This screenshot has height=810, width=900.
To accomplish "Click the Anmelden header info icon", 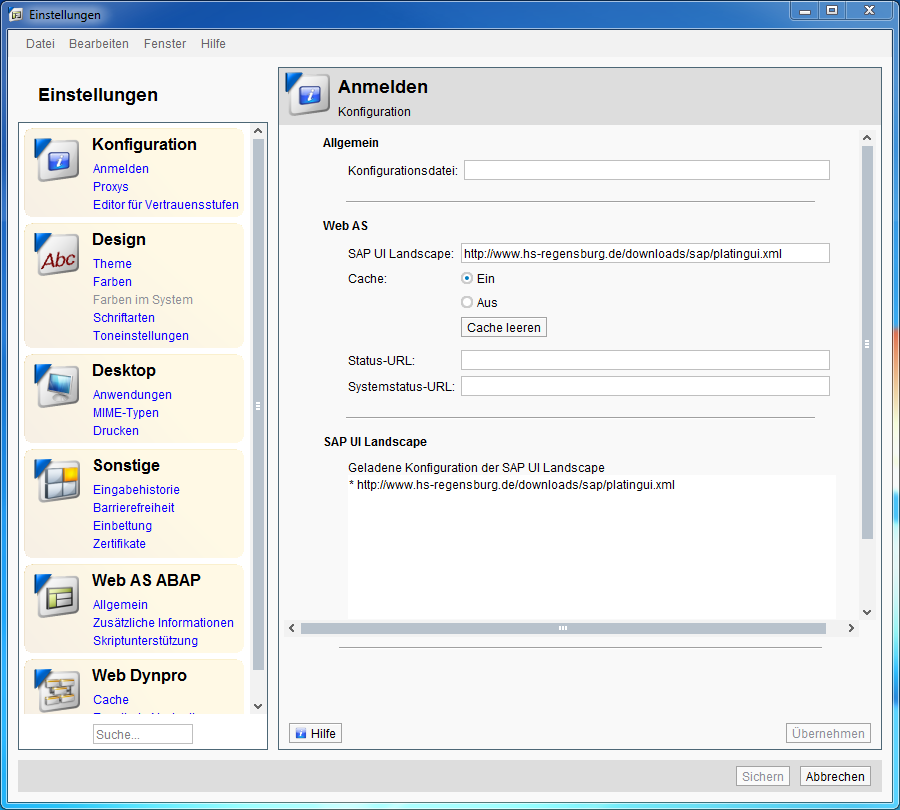I will click(x=309, y=95).
